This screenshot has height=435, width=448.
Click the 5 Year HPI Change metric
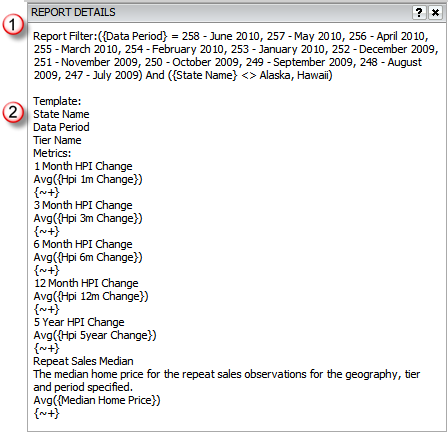[x=79, y=322]
